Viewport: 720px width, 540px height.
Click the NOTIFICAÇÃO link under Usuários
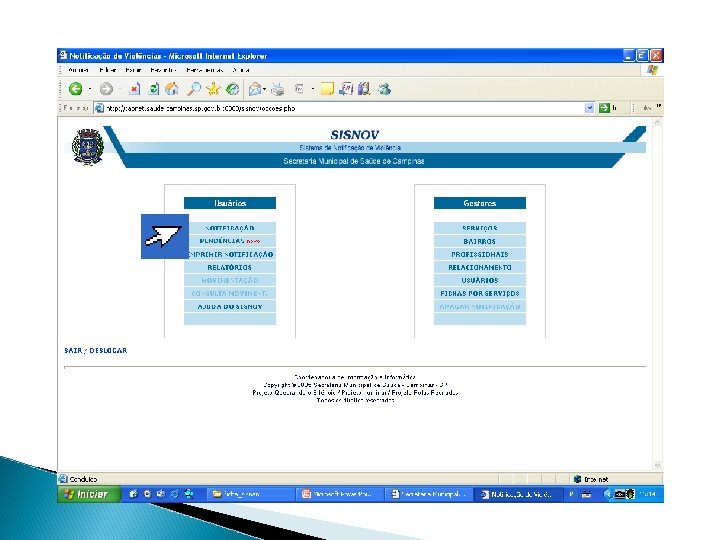click(230, 228)
